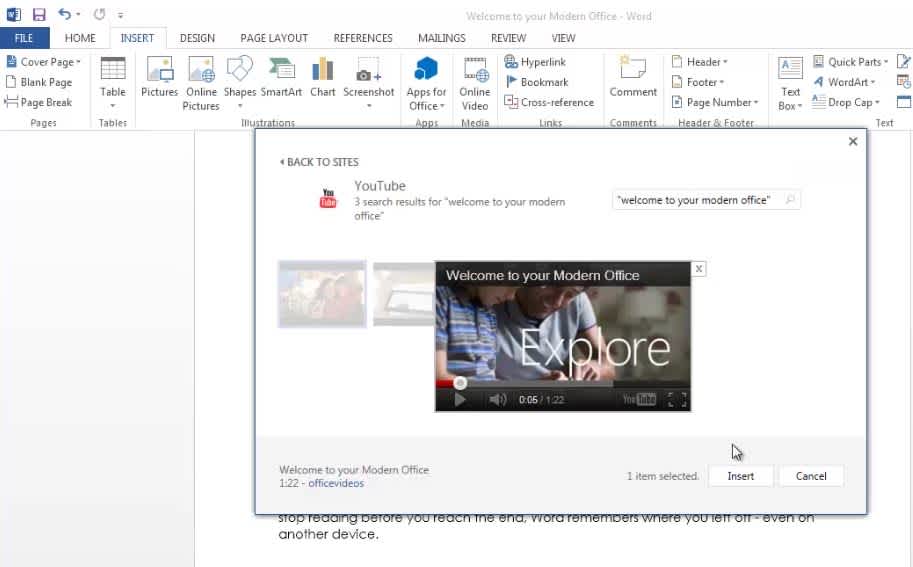Click the Cancel button

point(811,476)
